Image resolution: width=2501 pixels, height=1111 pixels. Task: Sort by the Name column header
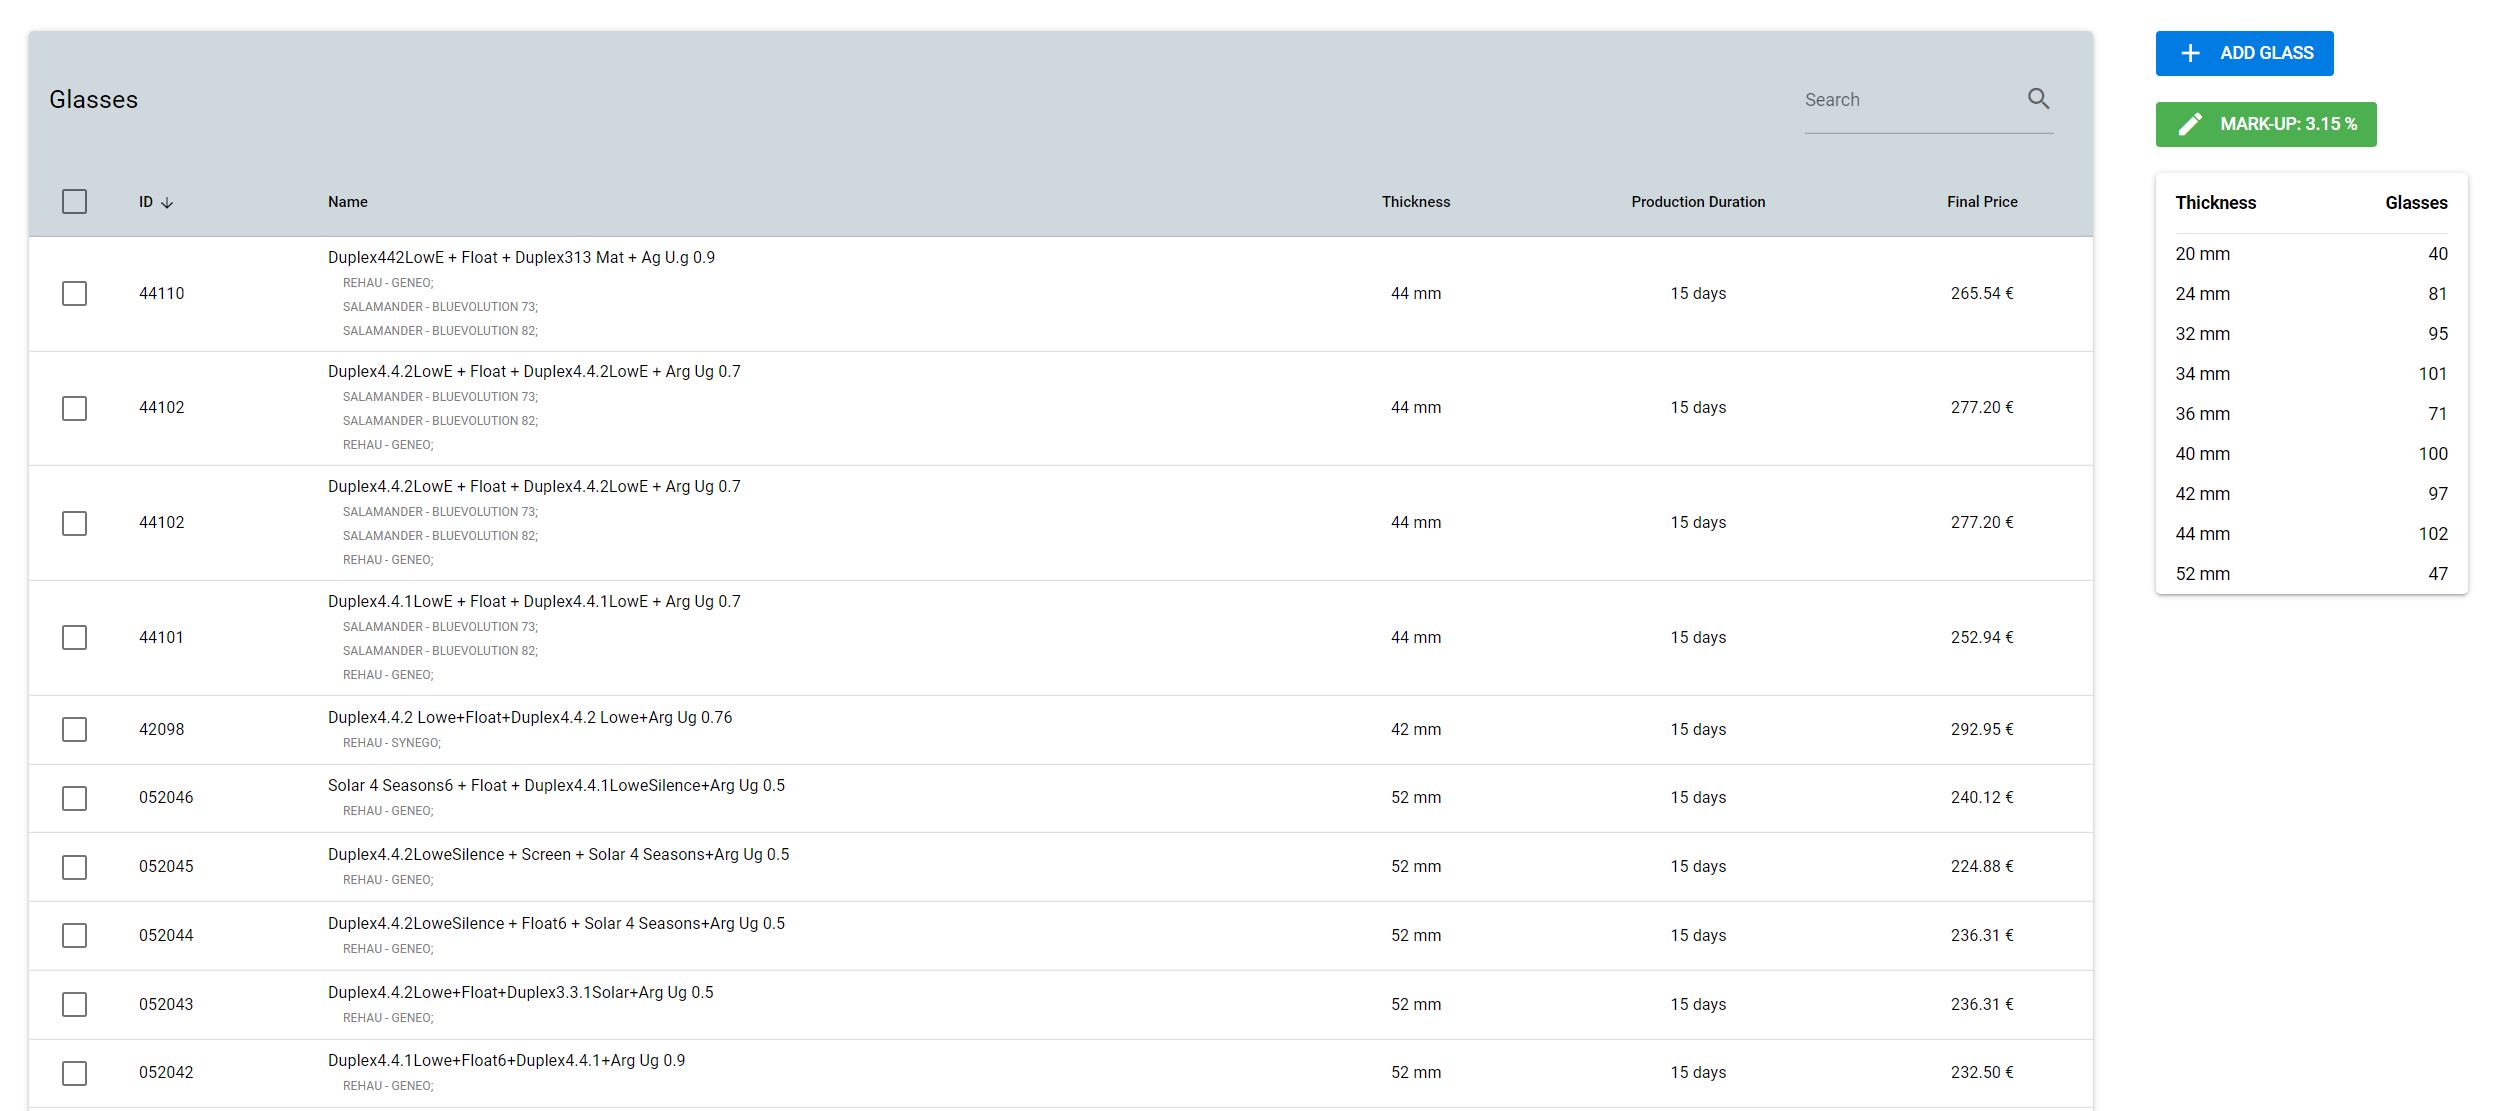pos(347,202)
